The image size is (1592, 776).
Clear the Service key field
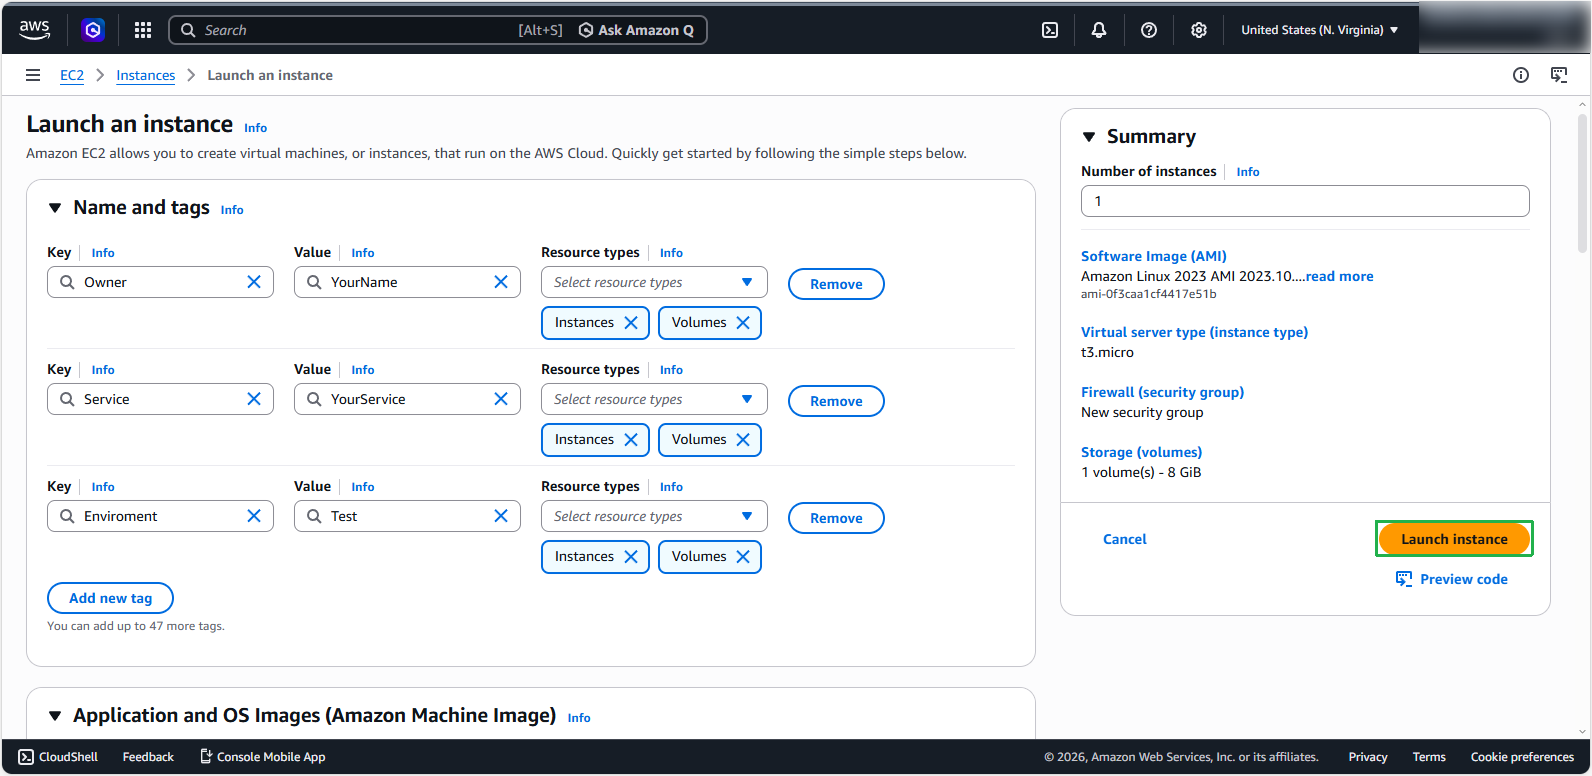tap(254, 399)
